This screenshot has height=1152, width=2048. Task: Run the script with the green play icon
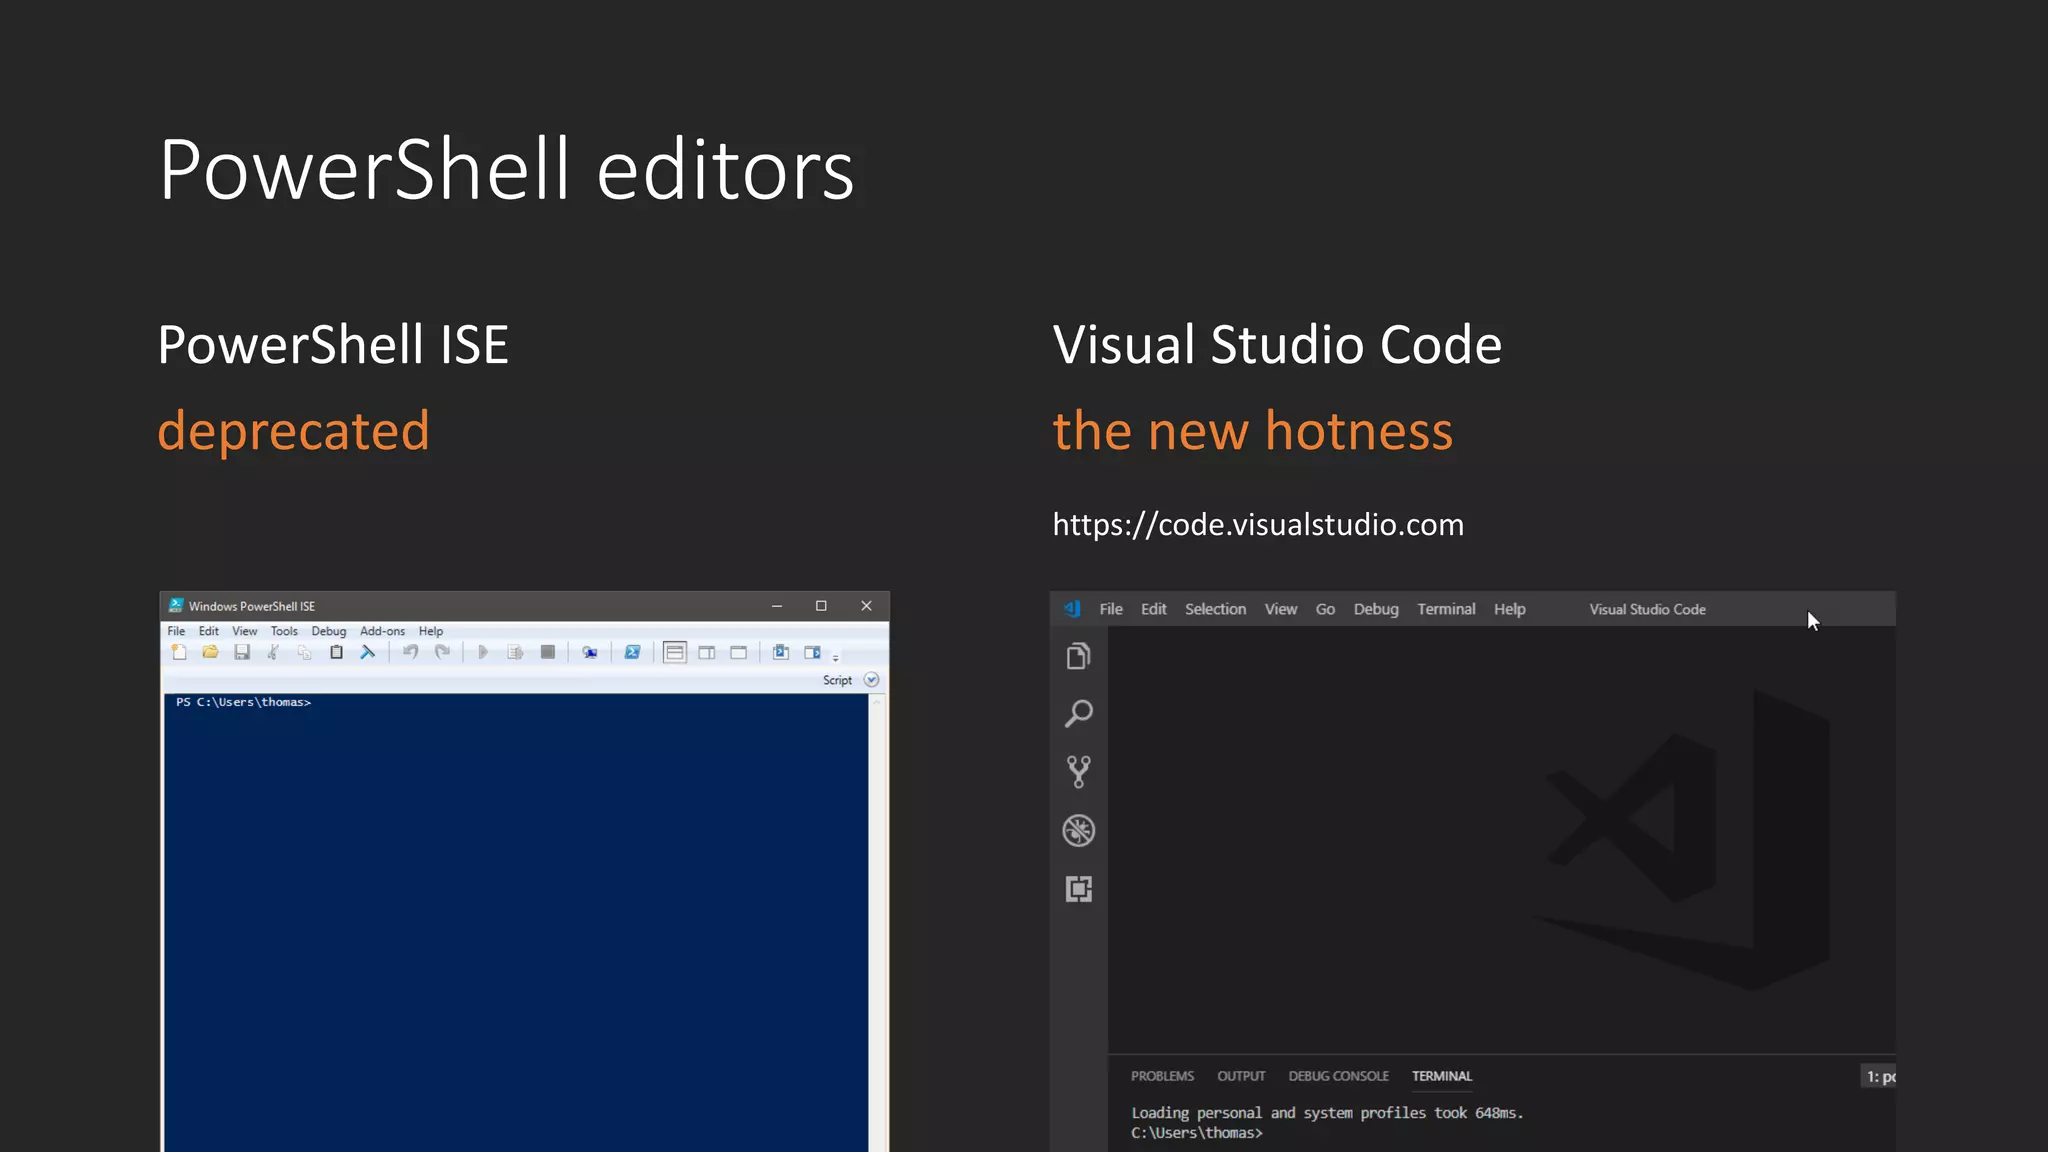coord(483,653)
